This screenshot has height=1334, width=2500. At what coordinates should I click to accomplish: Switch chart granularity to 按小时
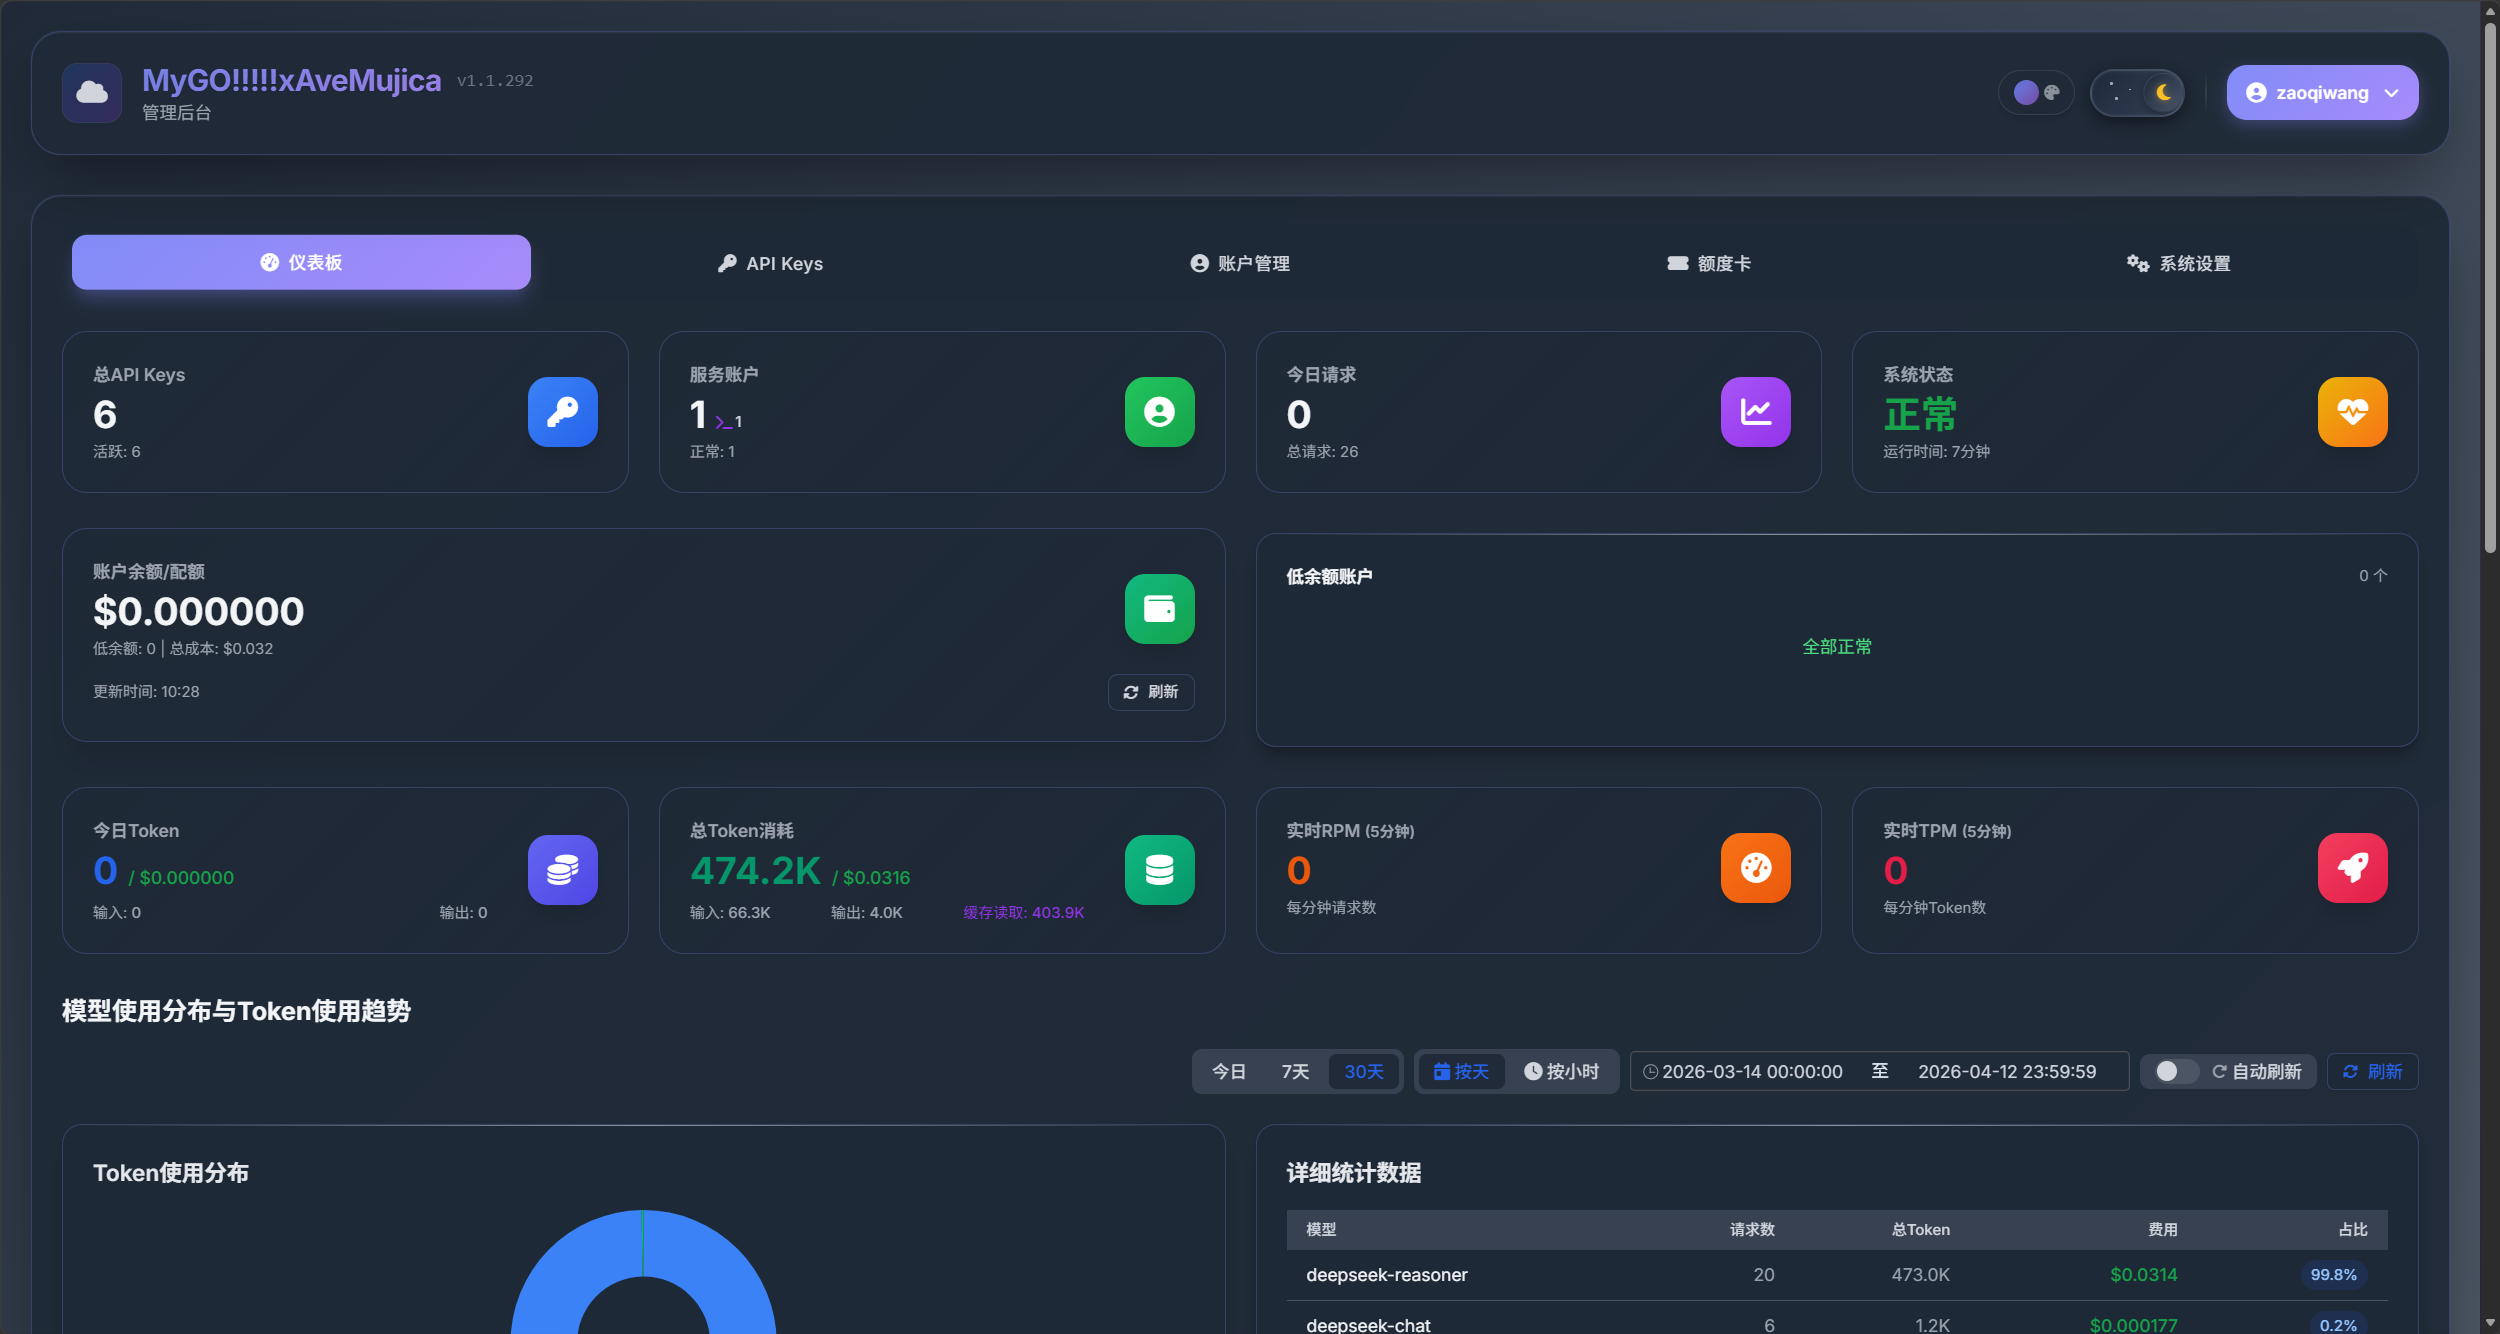(x=1561, y=1072)
